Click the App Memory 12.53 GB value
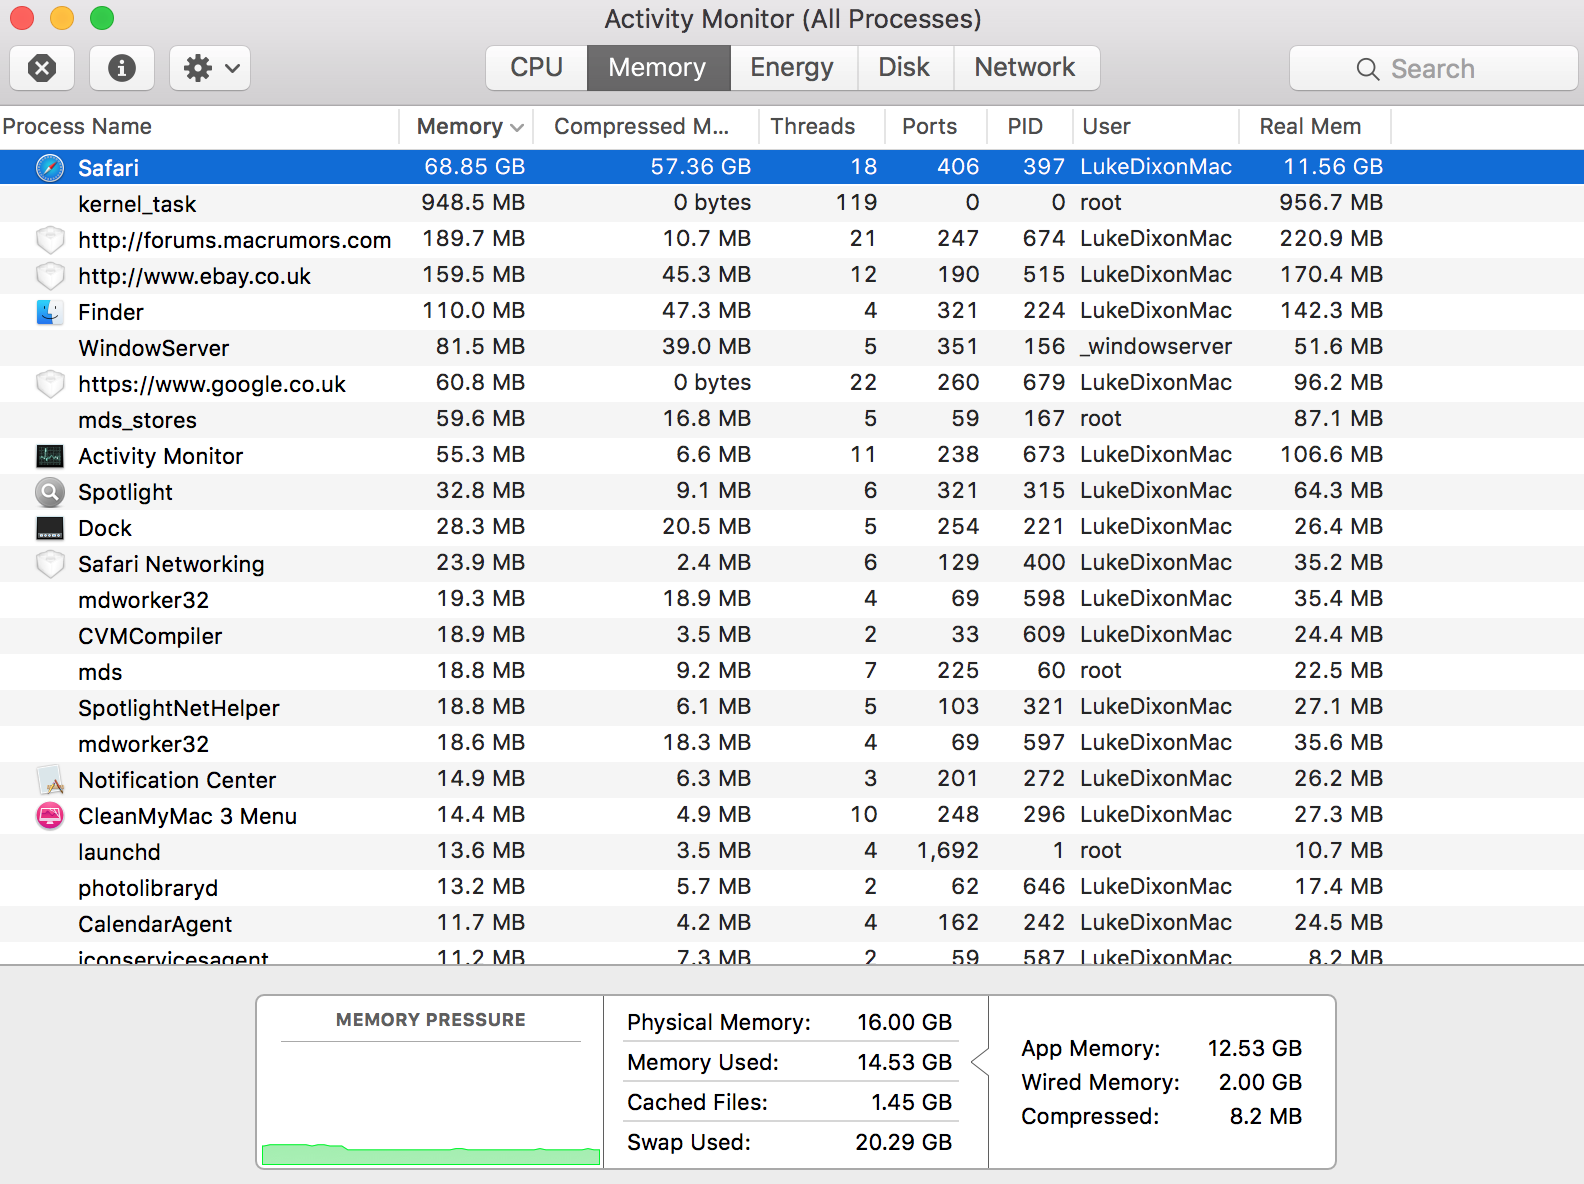Screen dimensions: 1584x1184 [x=1255, y=1048]
